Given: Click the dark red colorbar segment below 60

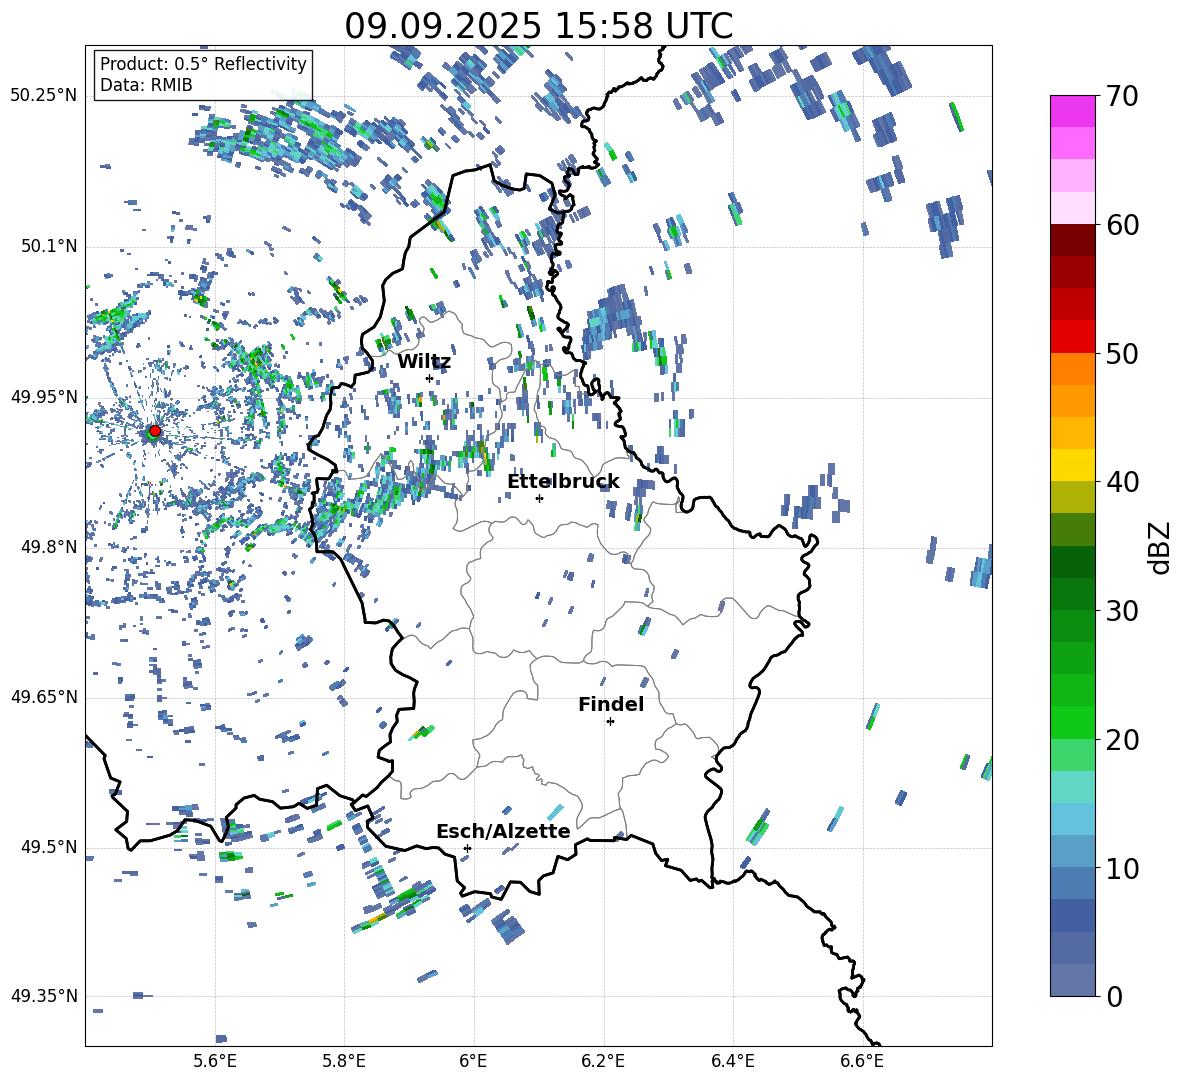Looking at the screenshot, I should click(x=1073, y=240).
